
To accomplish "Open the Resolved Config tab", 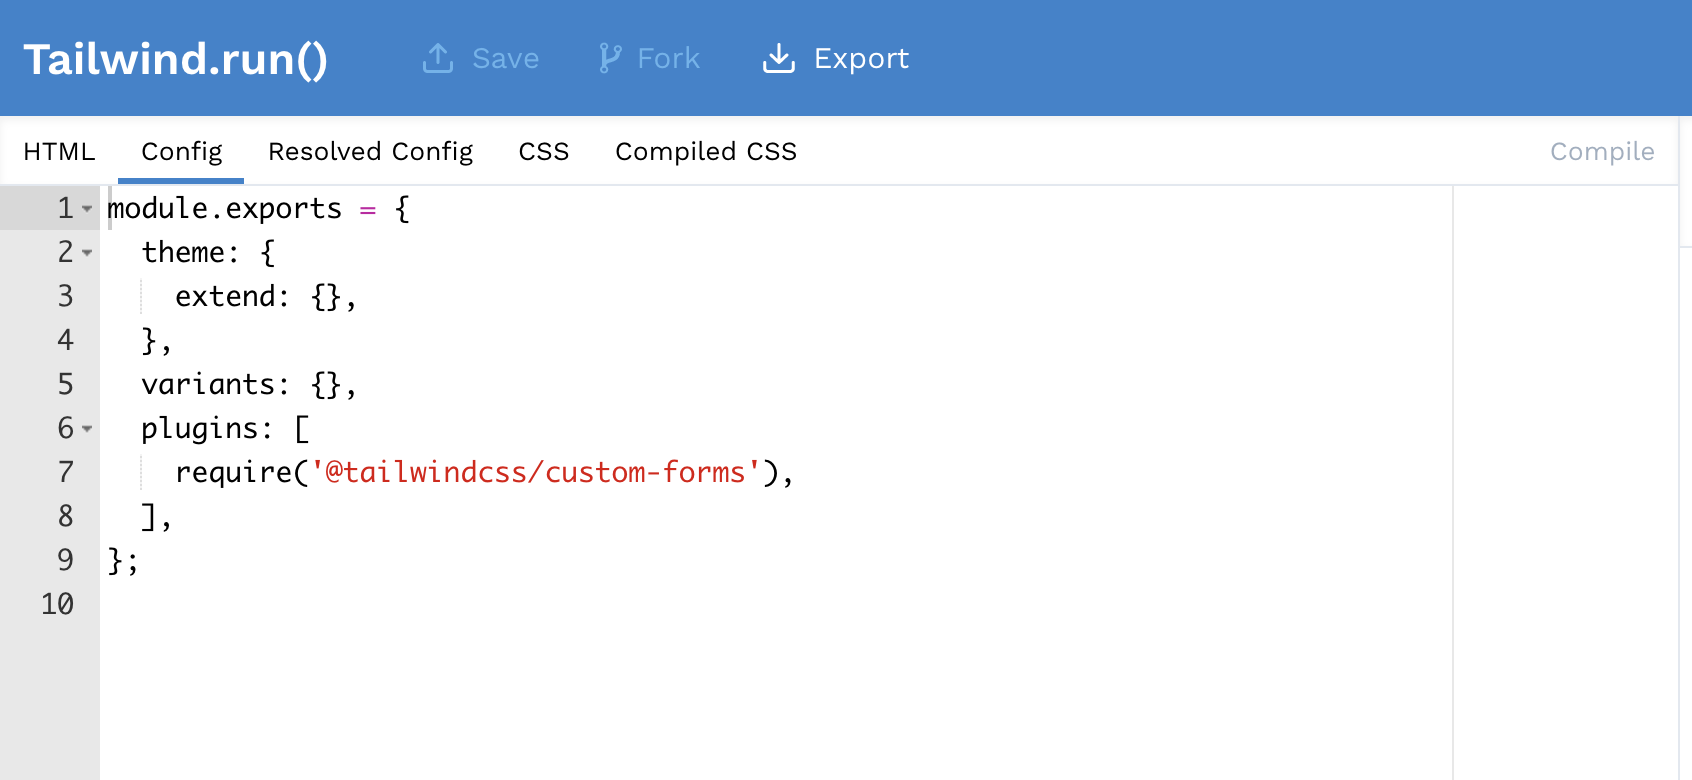I will (370, 151).
